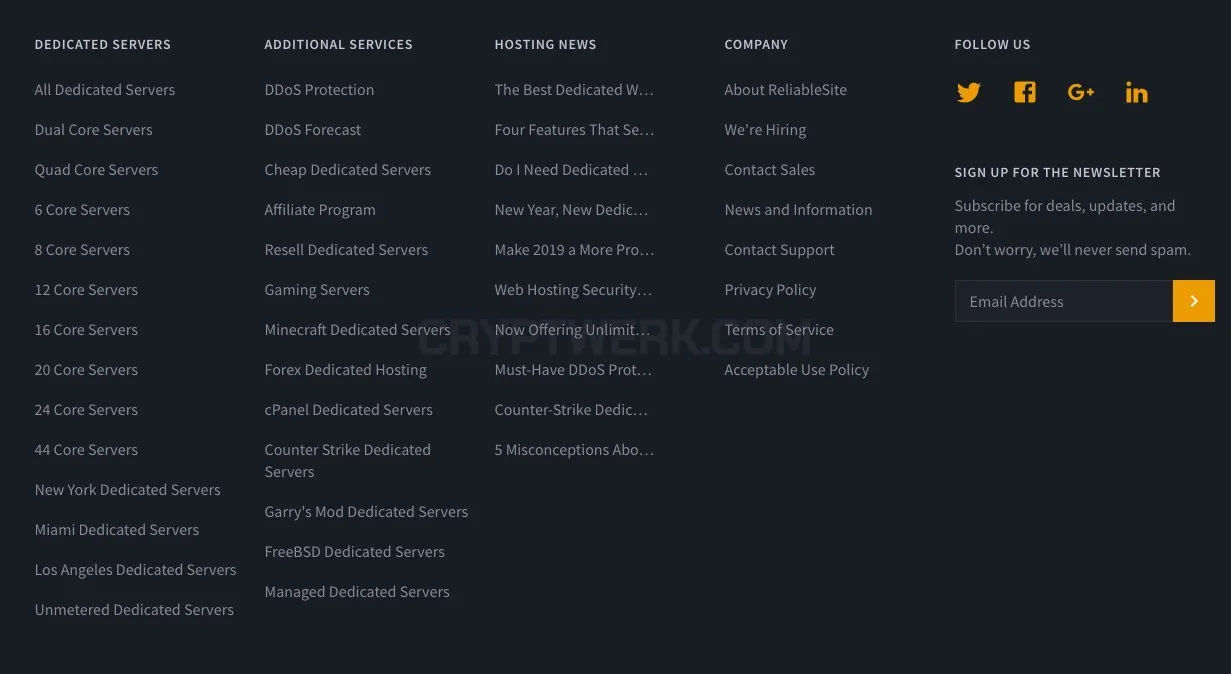Open All Dedicated Servers link

coord(105,90)
